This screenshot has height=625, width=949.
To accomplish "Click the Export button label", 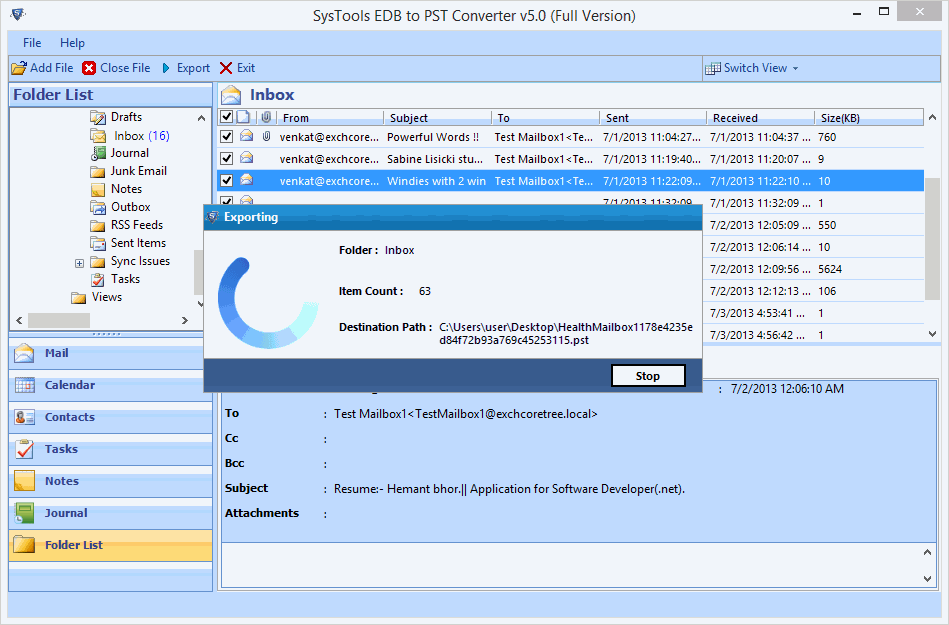I will tap(193, 68).
